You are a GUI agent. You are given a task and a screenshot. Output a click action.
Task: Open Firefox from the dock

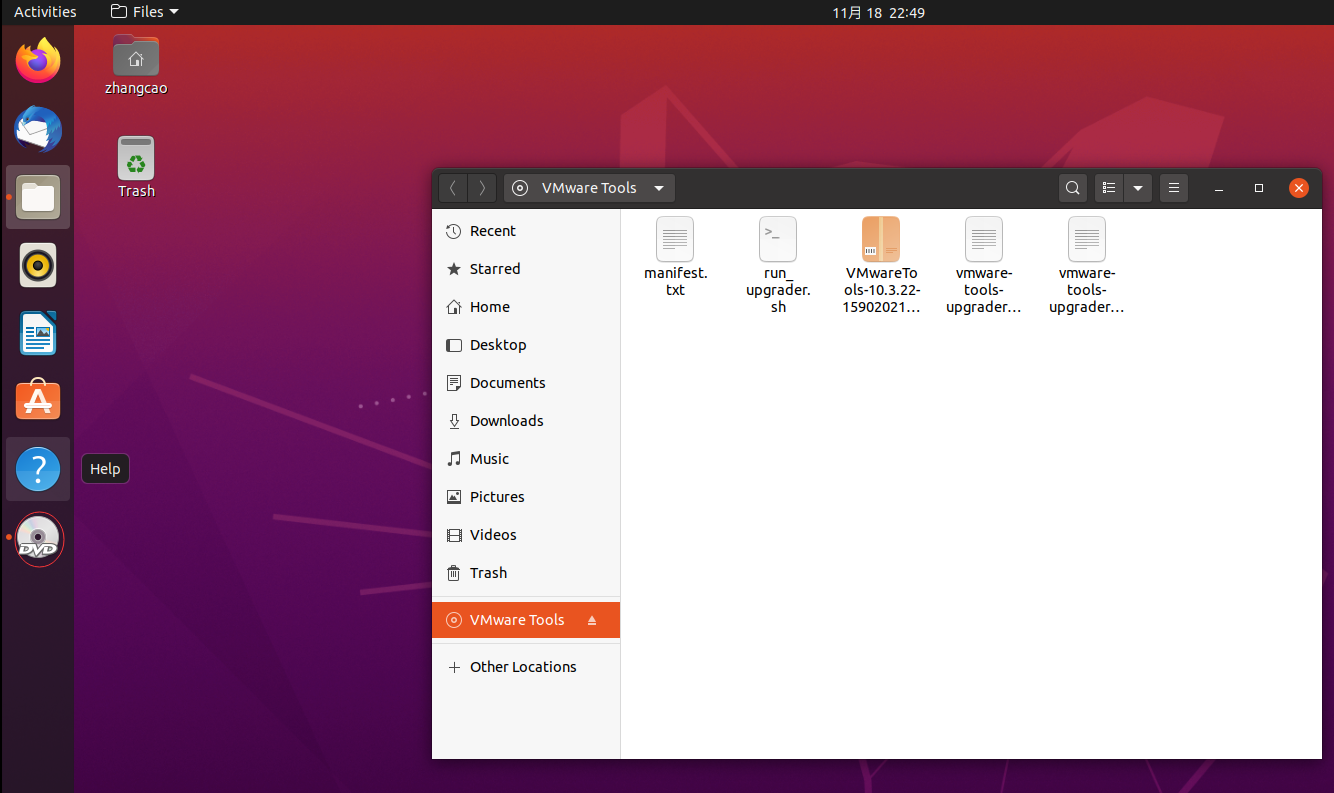pyautogui.click(x=38, y=61)
